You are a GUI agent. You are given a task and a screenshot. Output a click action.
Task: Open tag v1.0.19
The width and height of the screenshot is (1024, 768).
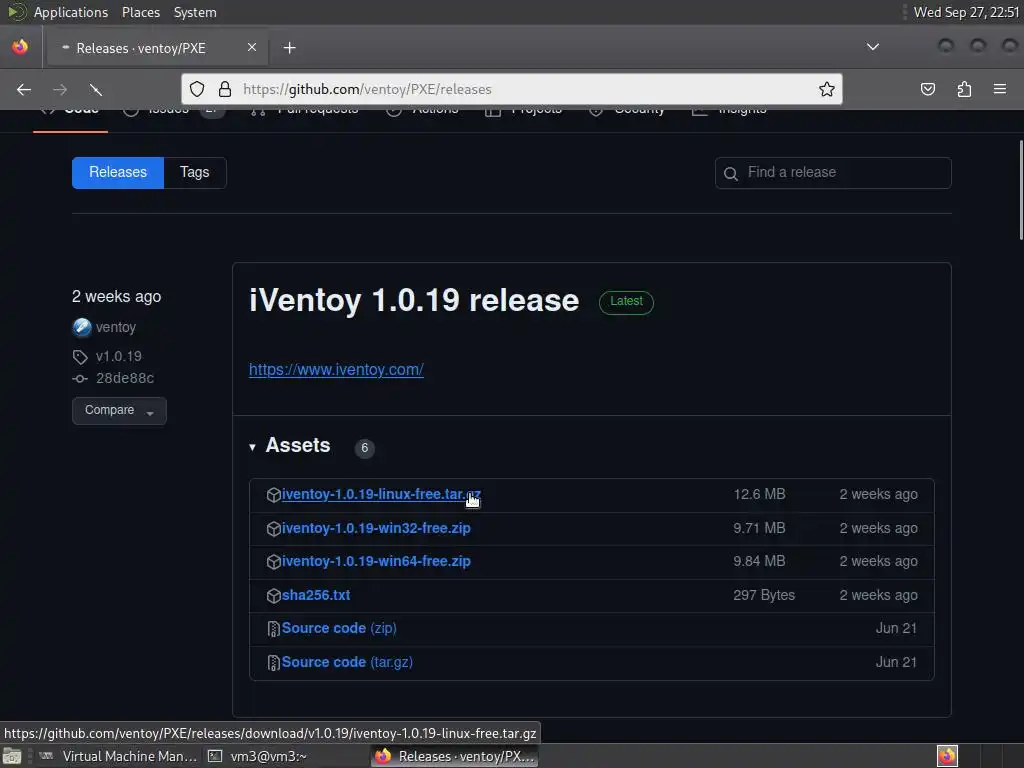119,357
